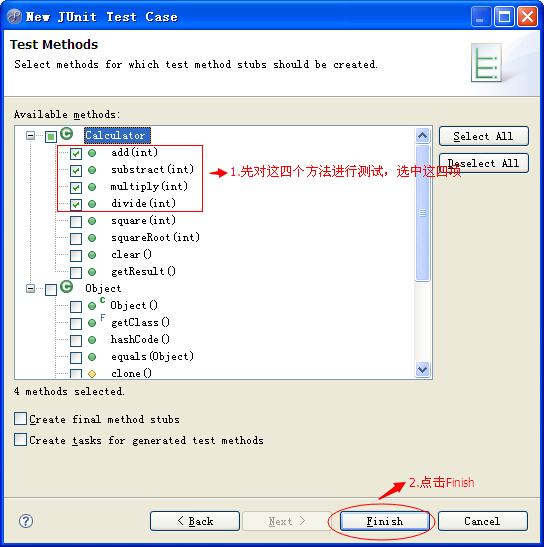Check the equals(Object) method checkbox
Screen dimensions: 544x547
point(76,358)
